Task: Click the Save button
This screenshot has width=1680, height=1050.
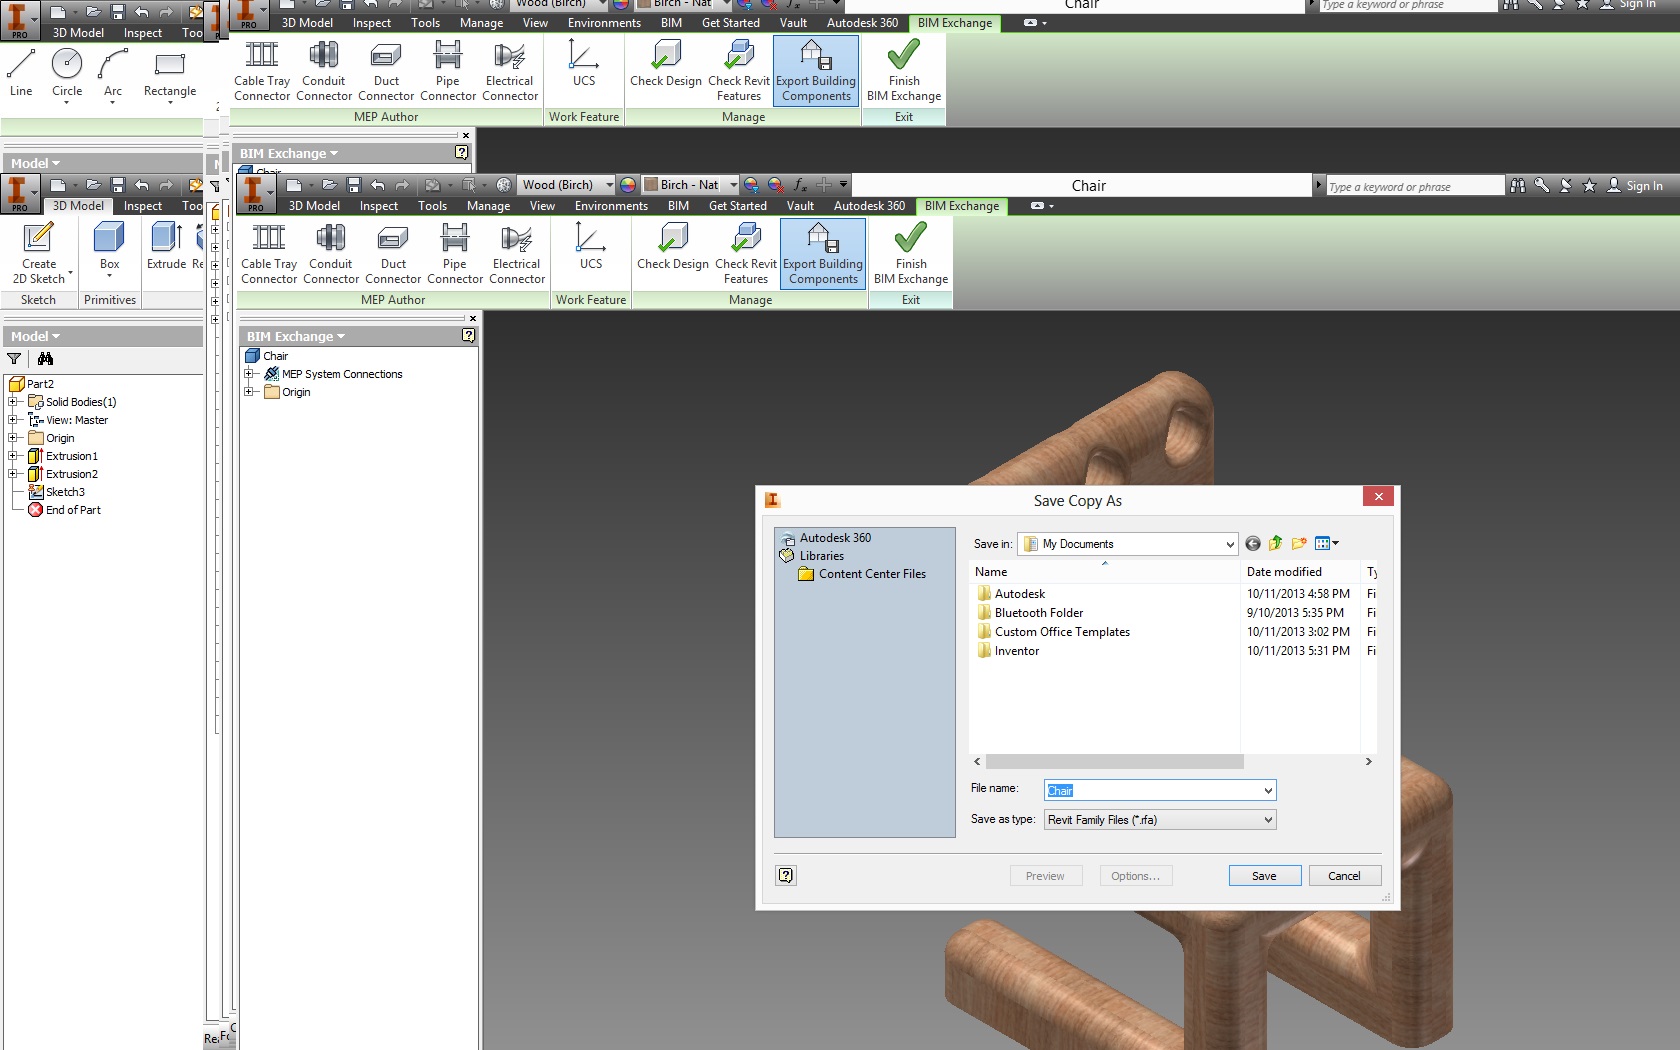Action: (1265, 876)
